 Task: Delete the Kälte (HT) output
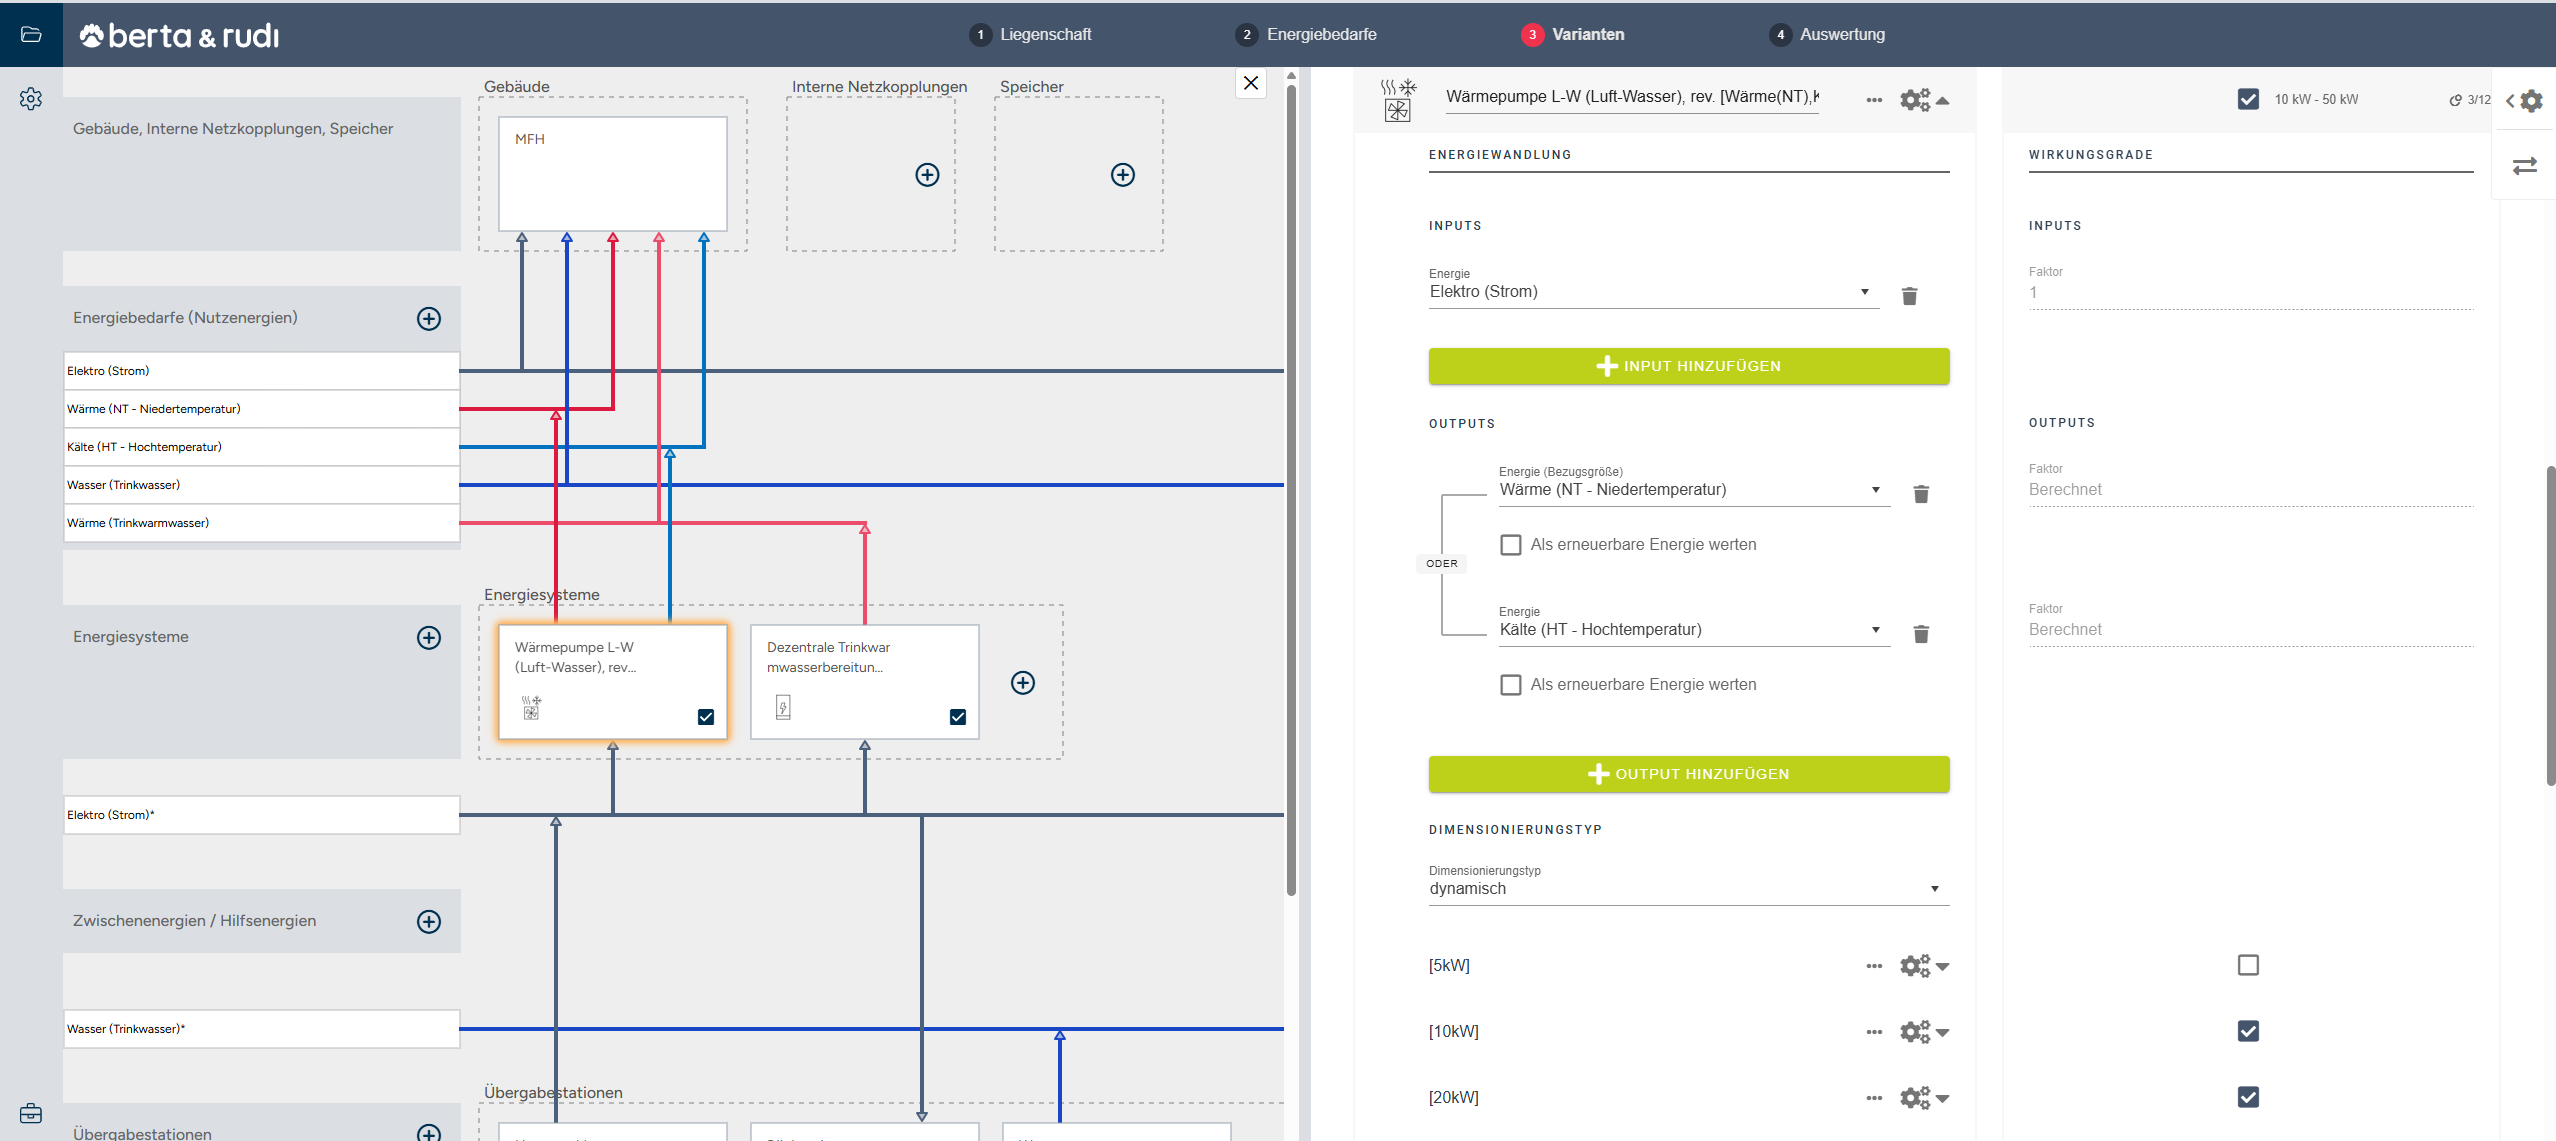(x=1921, y=634)
